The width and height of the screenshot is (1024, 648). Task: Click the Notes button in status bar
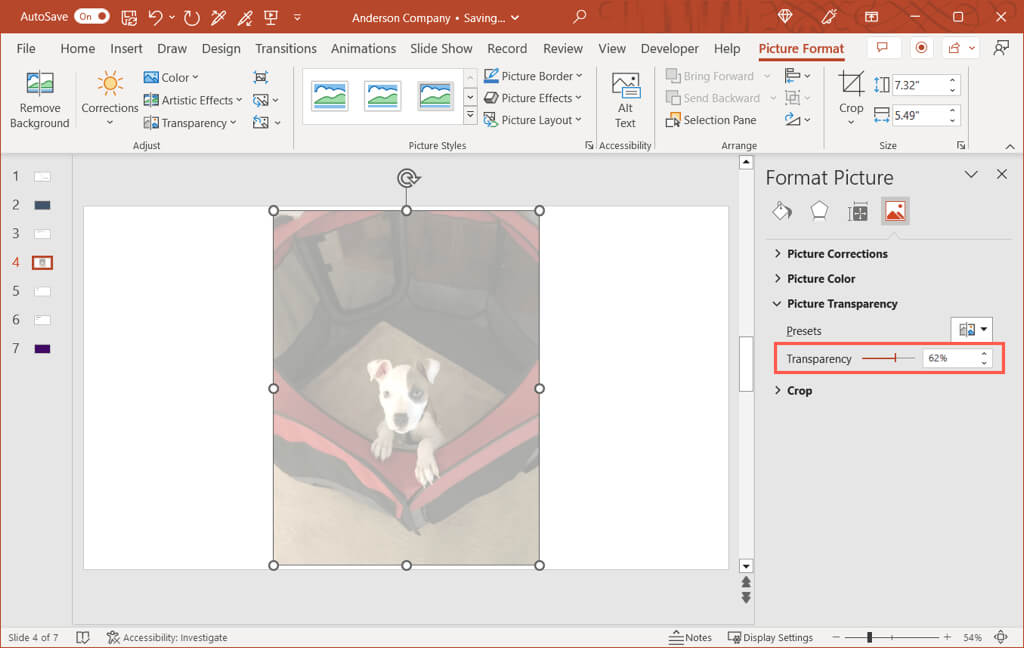690,637
